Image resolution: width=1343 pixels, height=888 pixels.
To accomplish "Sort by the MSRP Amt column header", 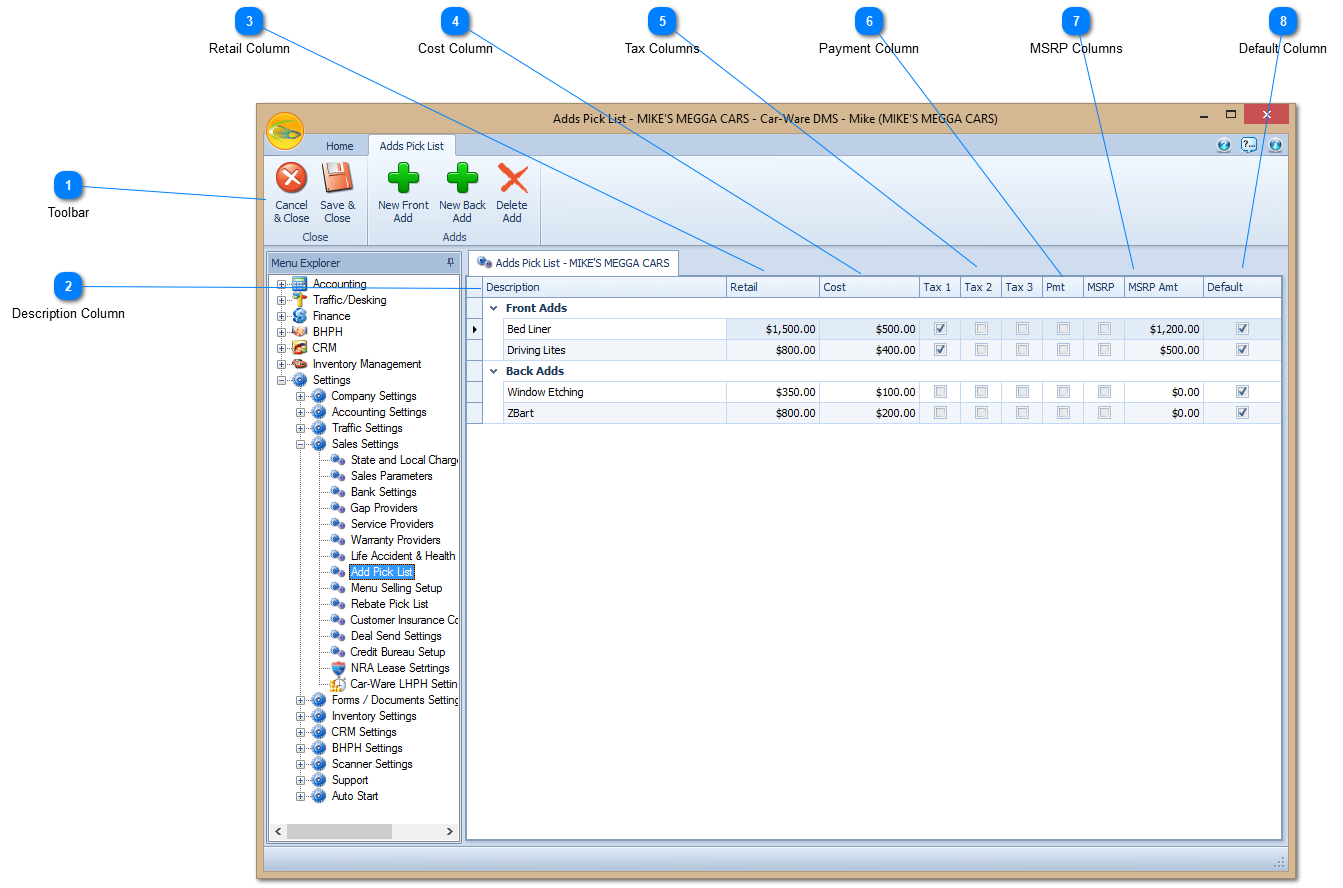I will click(x=1164, y=287).
